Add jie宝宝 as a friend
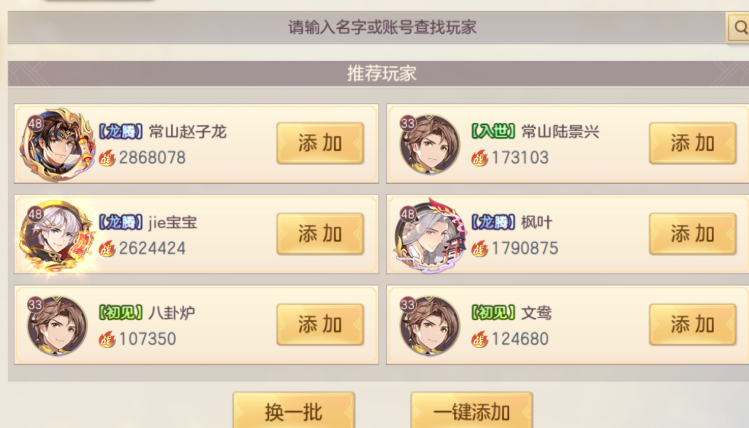 [x=320, y=234]
